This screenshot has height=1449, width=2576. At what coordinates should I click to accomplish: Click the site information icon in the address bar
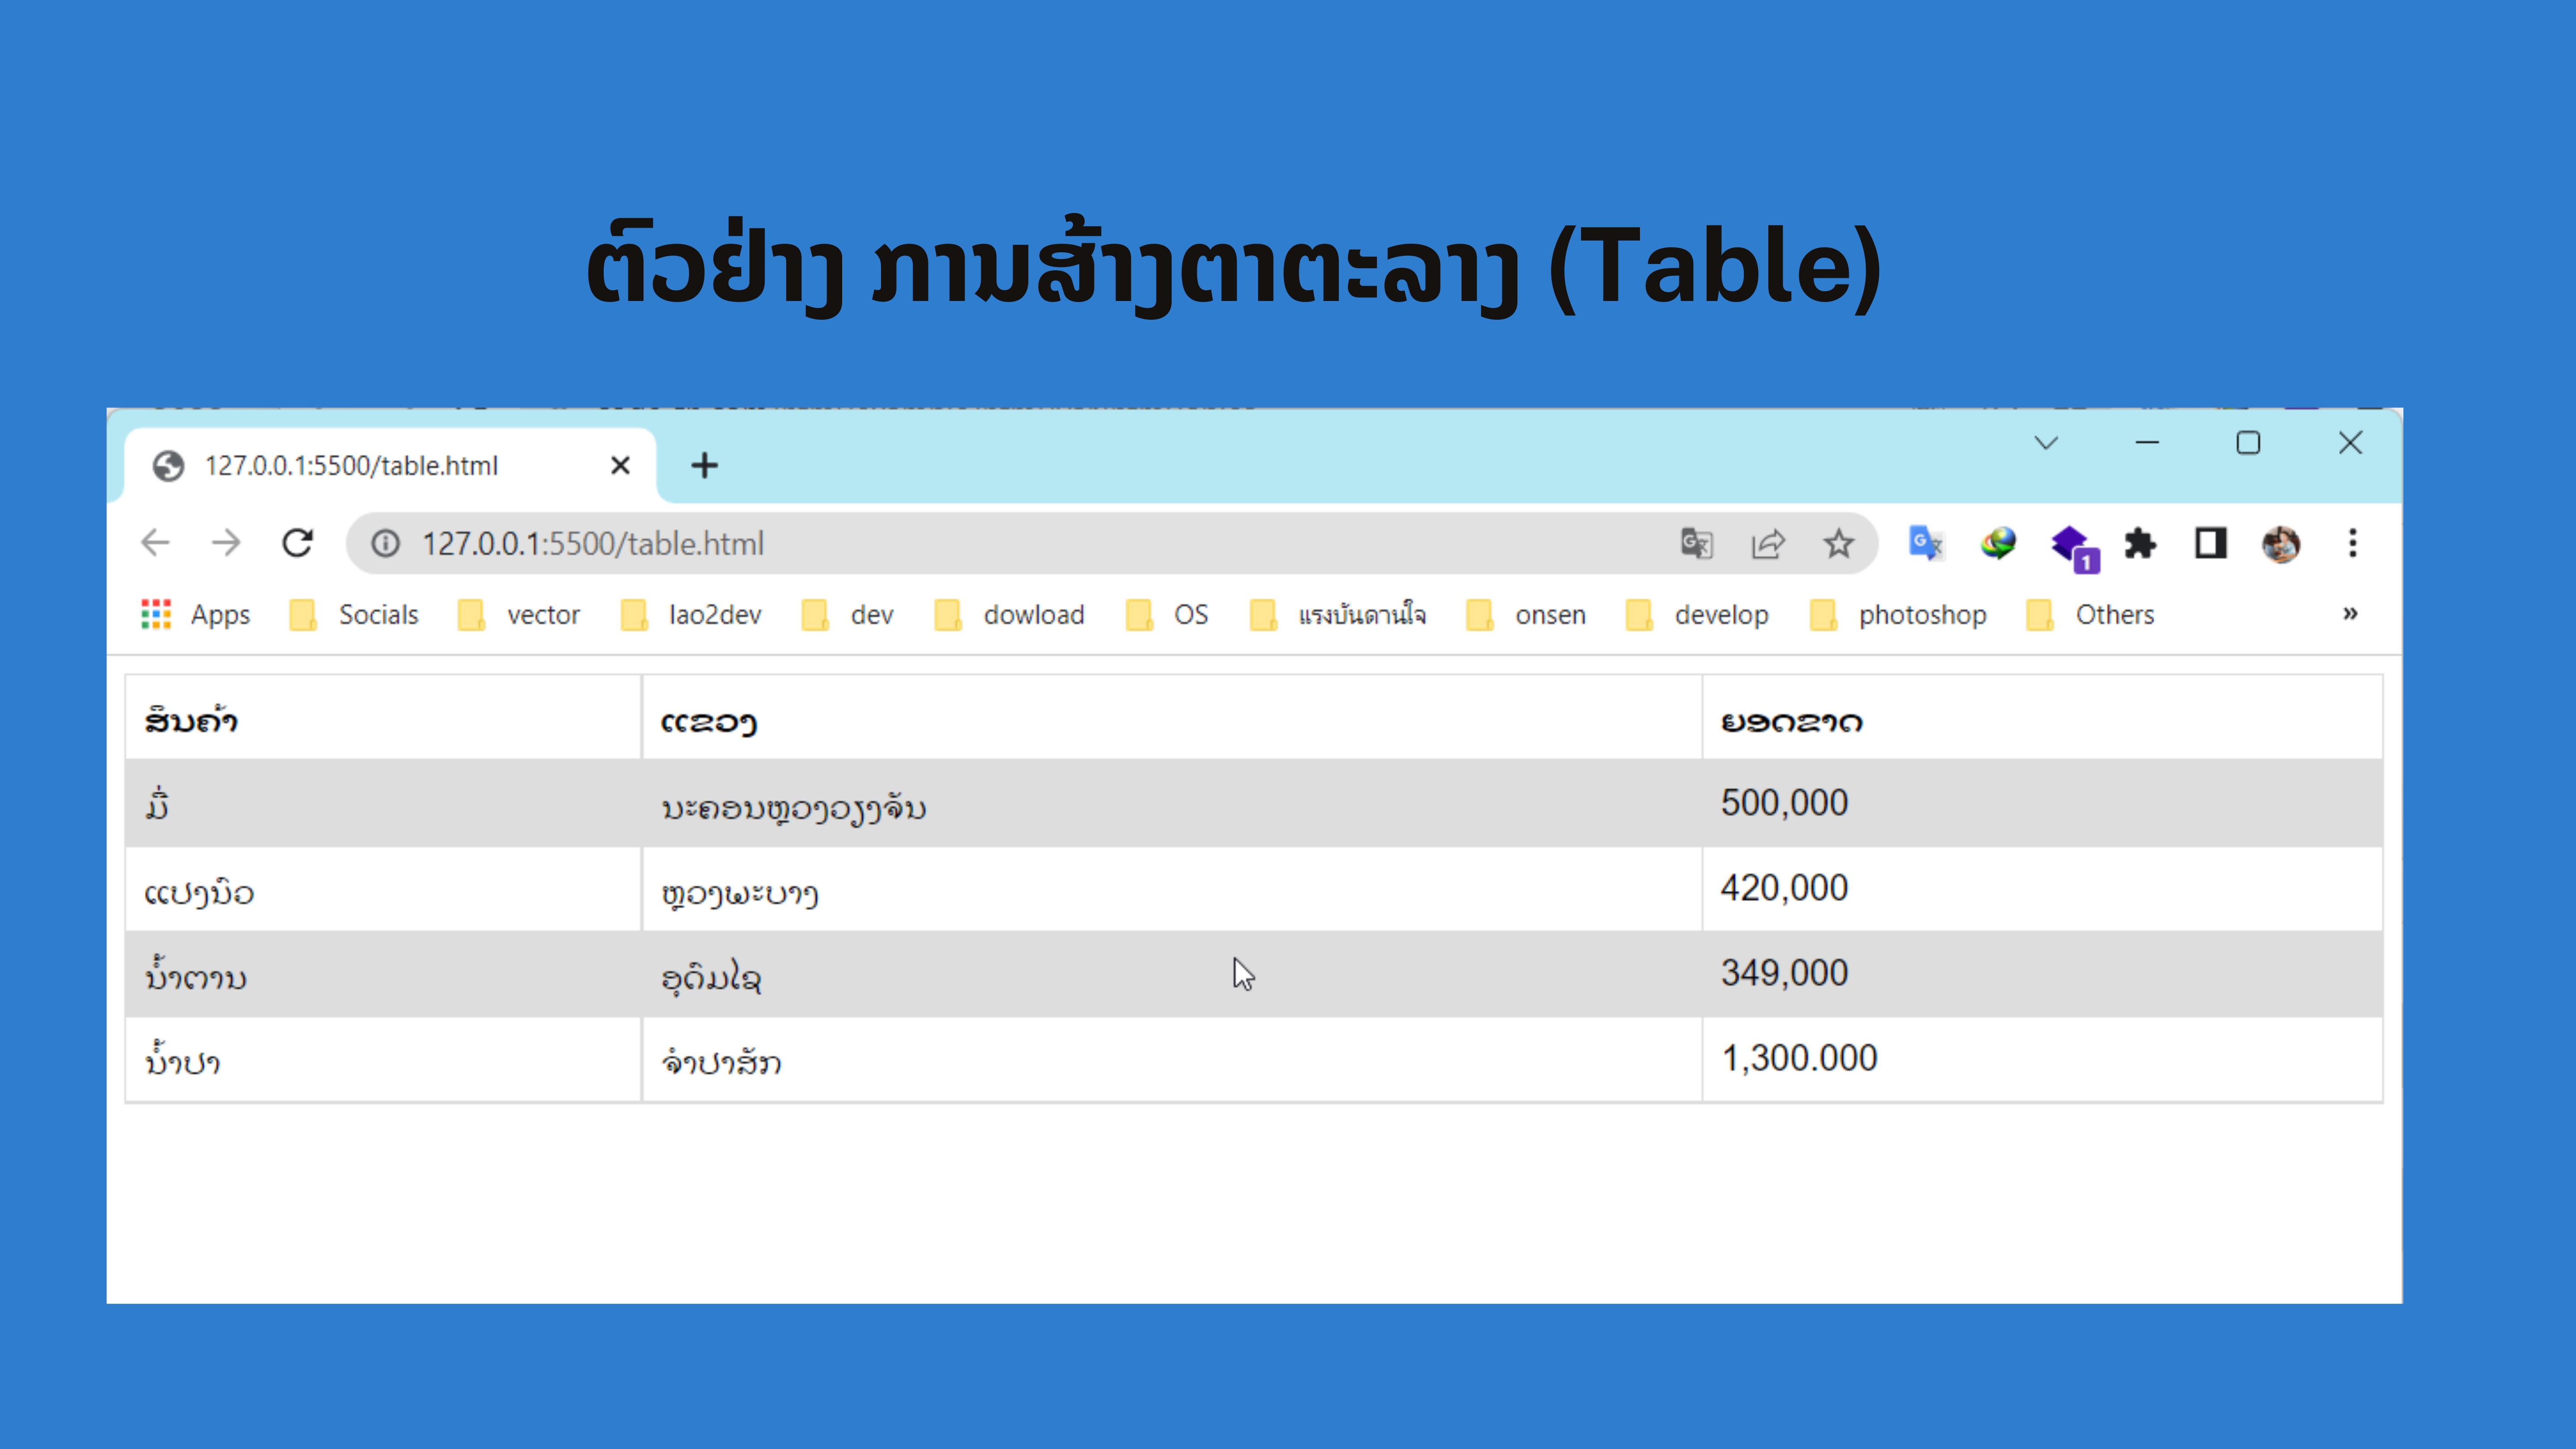(x=385, y=543)
